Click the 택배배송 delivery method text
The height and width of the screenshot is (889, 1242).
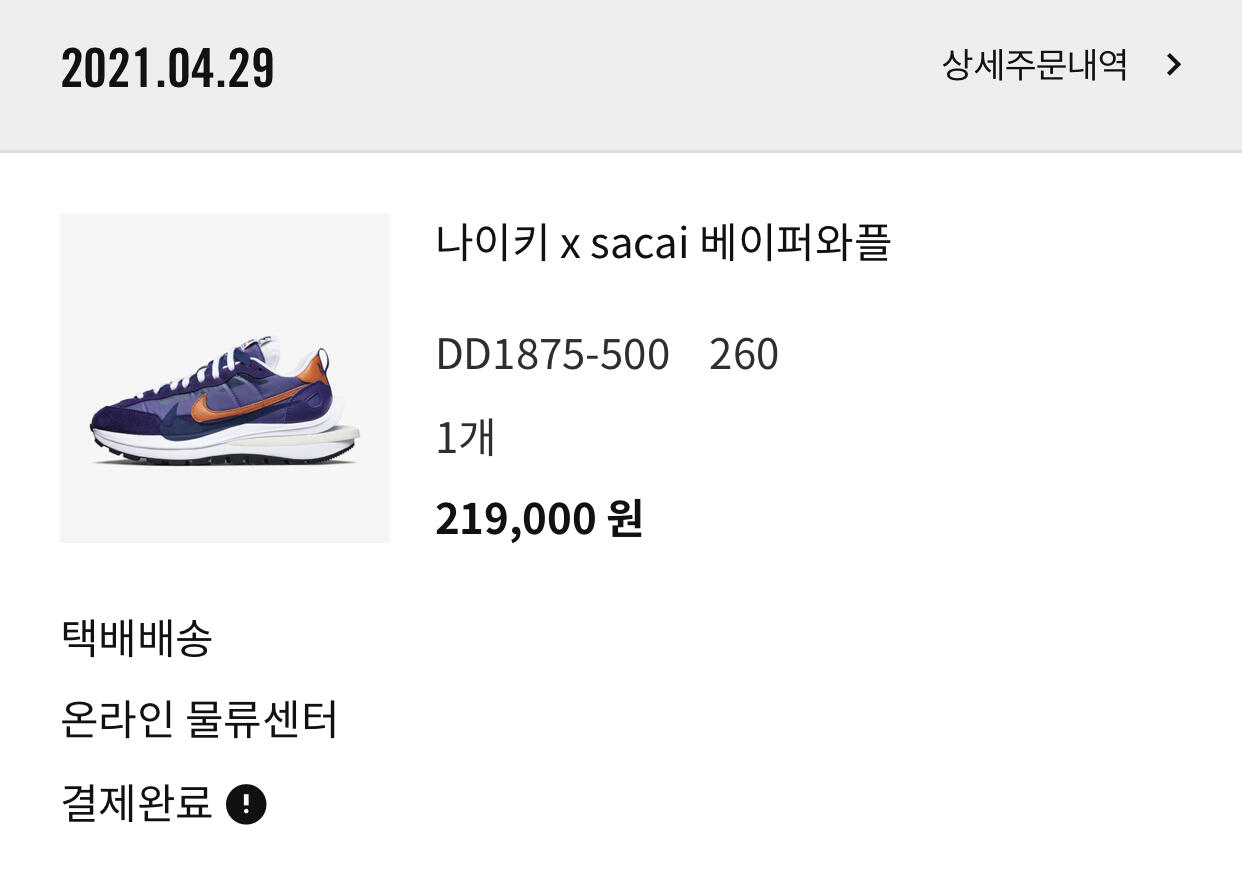(x=137, y=638)
